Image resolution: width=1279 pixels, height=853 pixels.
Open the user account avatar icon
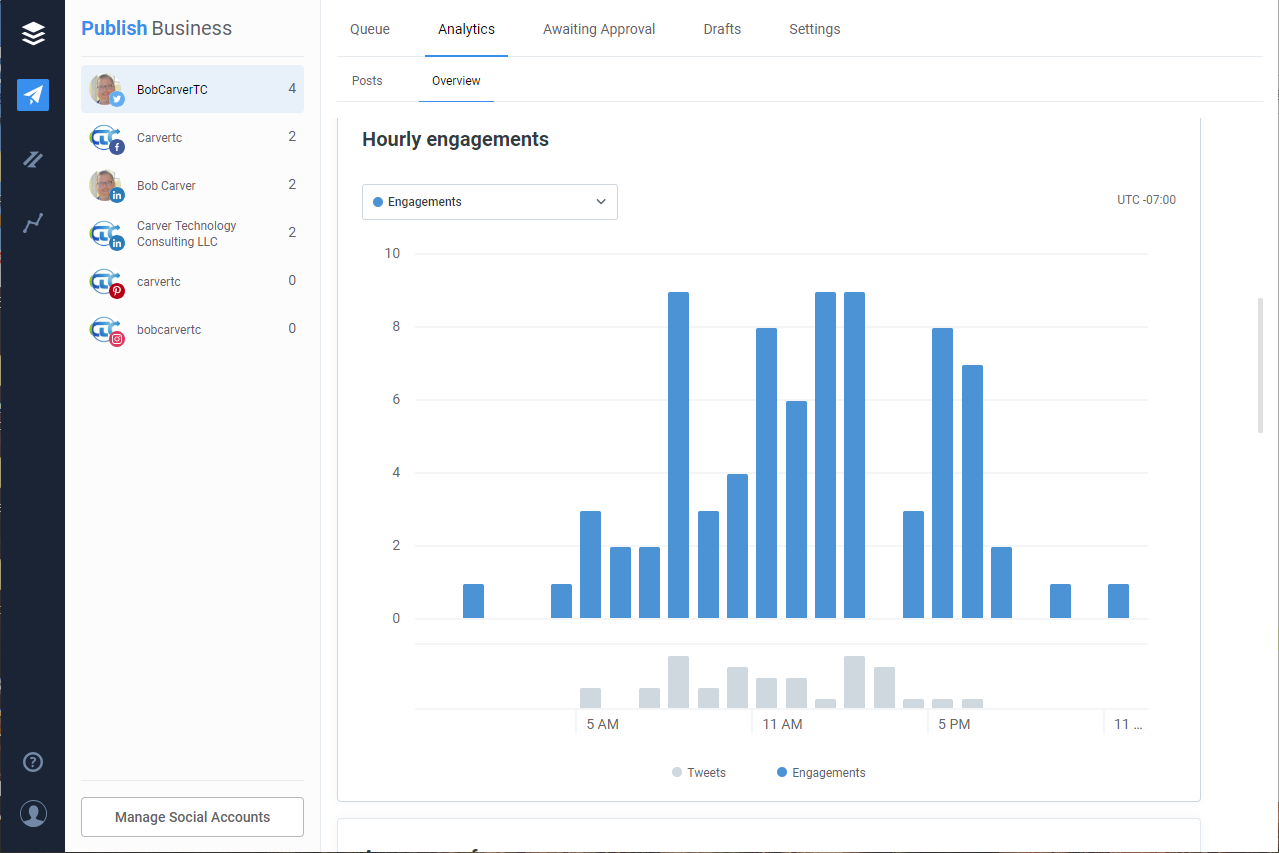(33, 814)
